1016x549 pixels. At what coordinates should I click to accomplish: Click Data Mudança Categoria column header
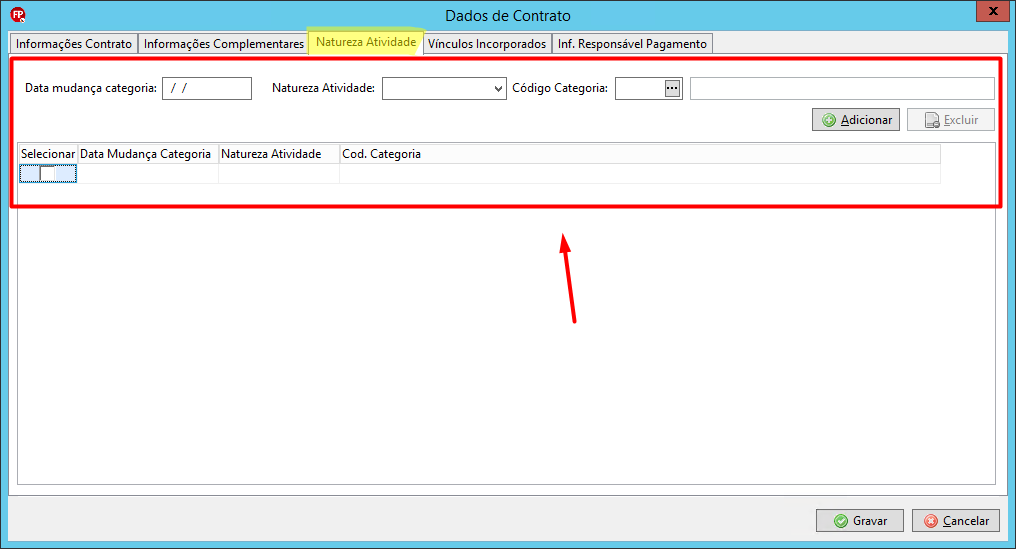(x=148, y=154)
